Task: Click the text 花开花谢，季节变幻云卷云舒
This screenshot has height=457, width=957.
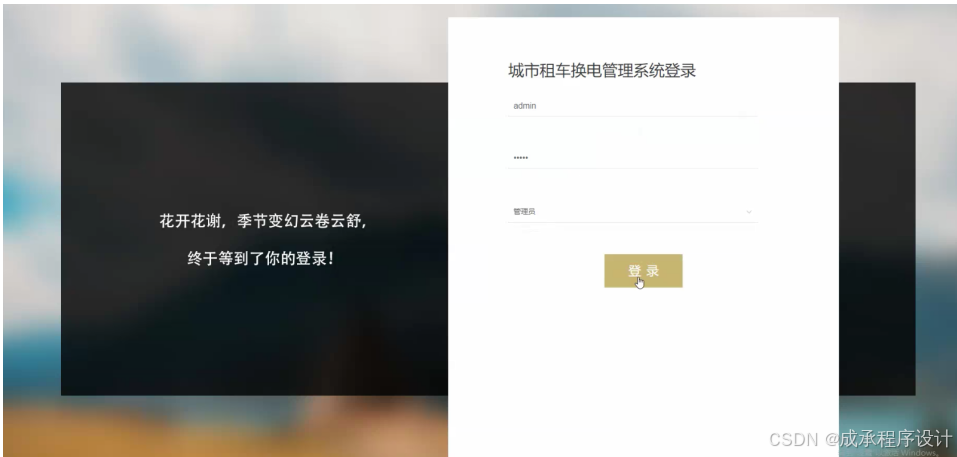Action: tap(264, 221)
